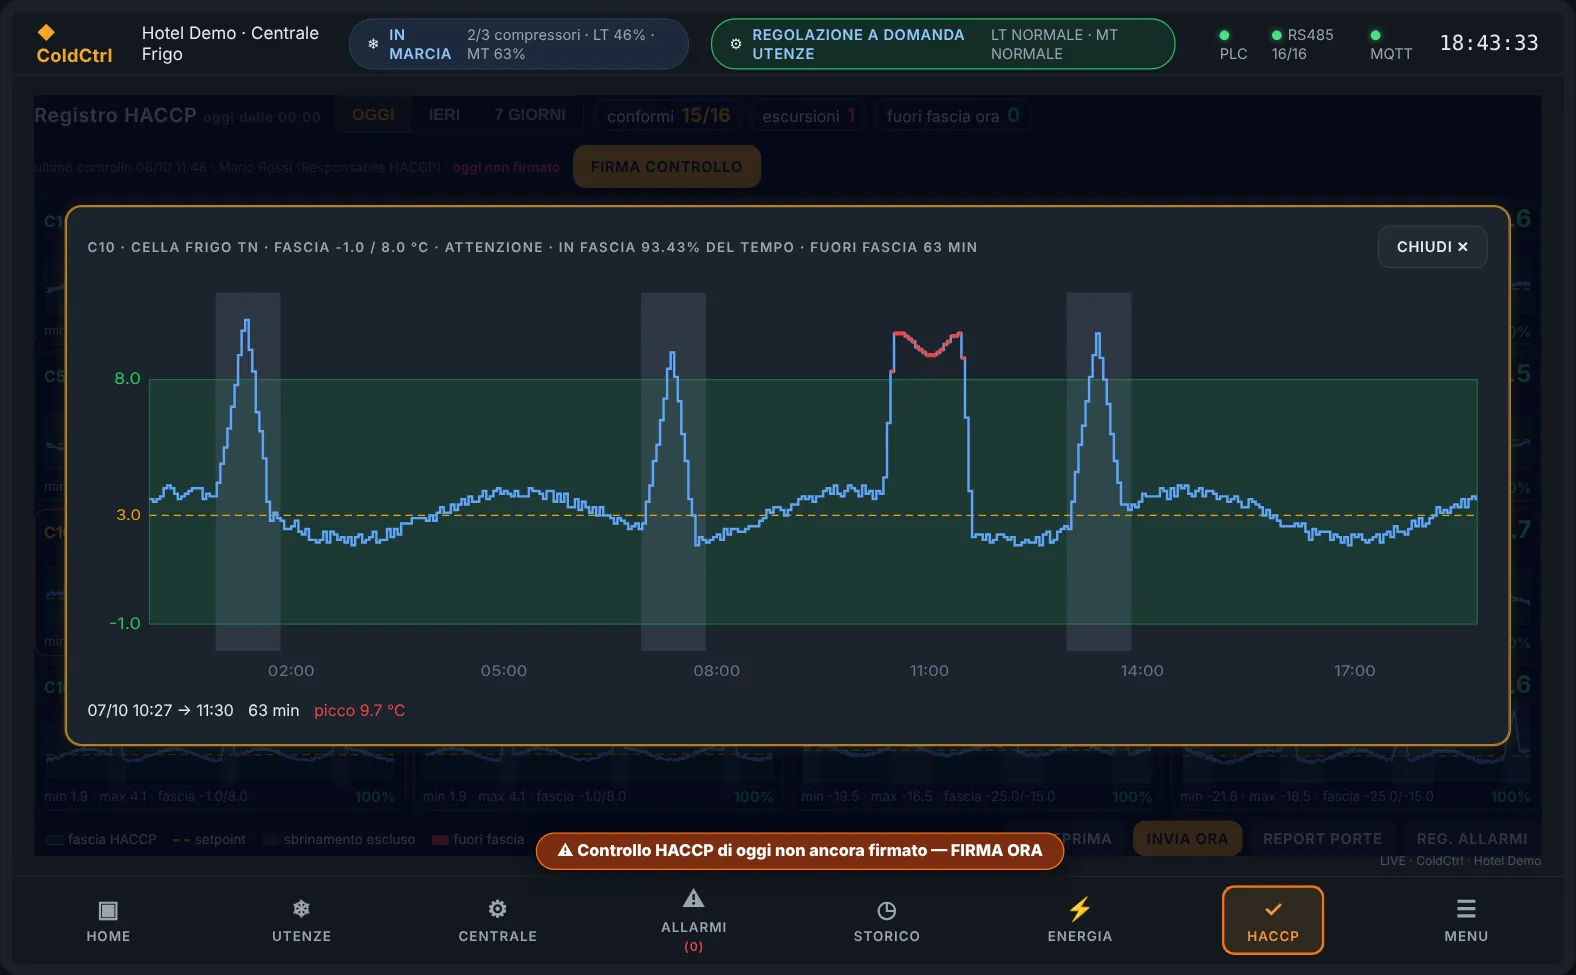Viewport: 1576px width, 975px height.
Task: Select the 7 GIORNI period tab
Action: click(x=530, y=115)
